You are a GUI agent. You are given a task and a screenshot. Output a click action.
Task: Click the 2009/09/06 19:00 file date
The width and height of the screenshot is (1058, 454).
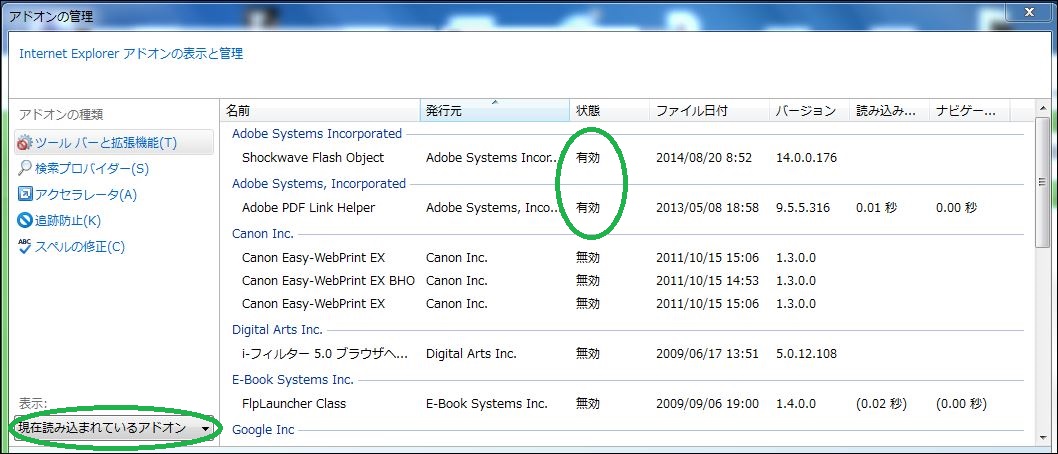coord(707,404)
